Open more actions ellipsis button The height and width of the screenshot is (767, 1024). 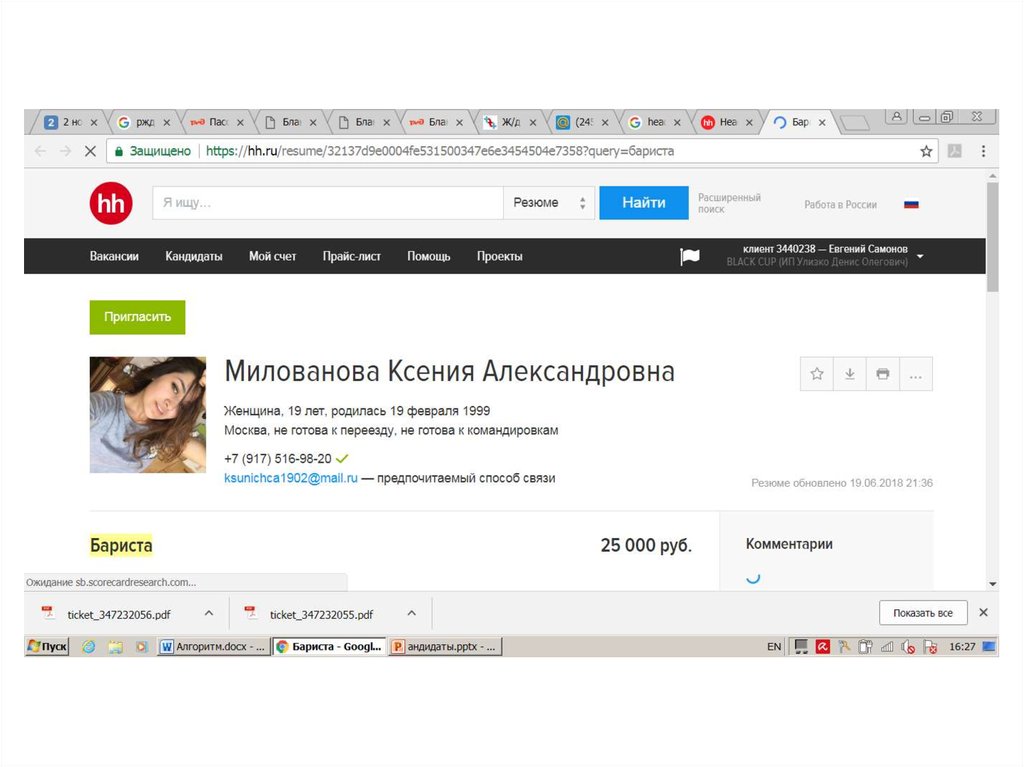pyautogui.click(x=915, y=374)
